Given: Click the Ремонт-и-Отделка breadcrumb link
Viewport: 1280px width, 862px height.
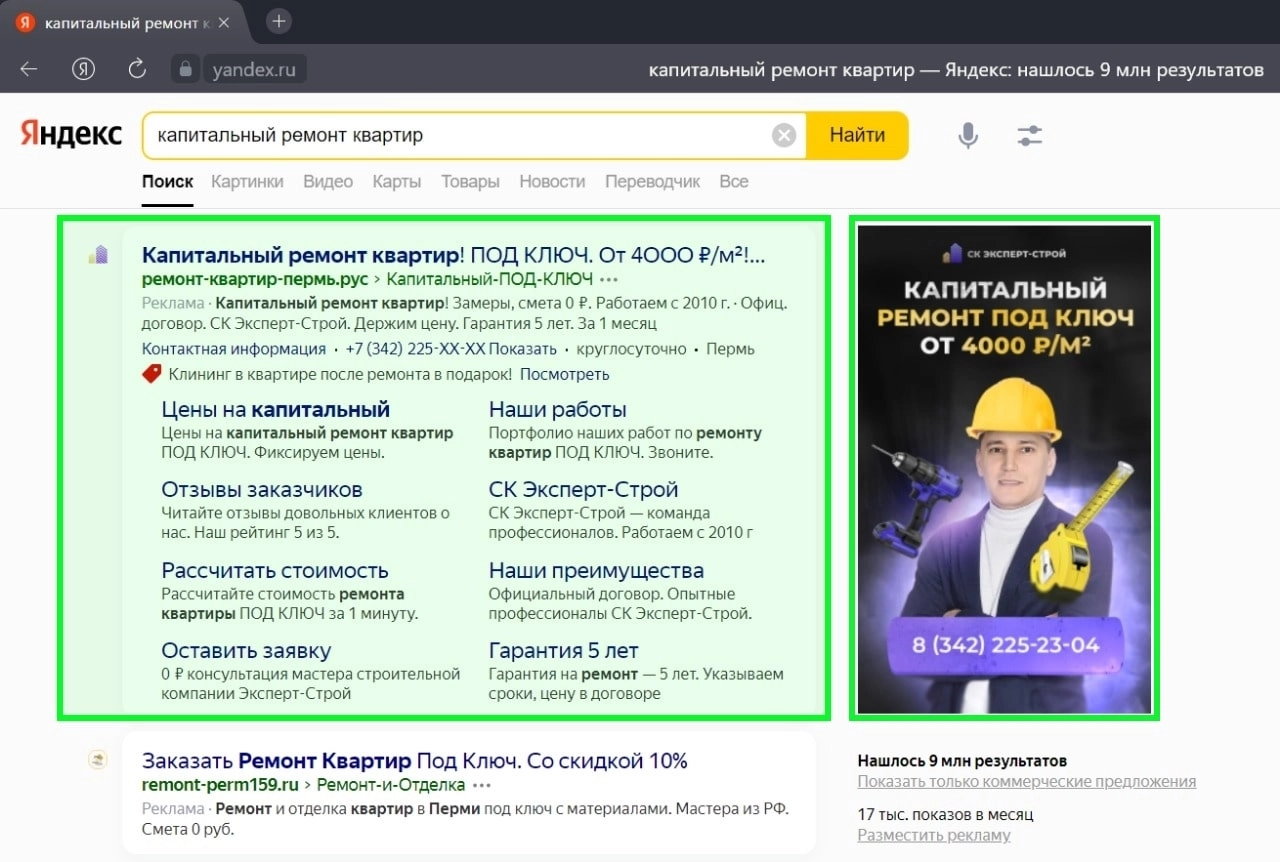Looking at the screenshot, I should pyautogui.click(x=392, y=785).
